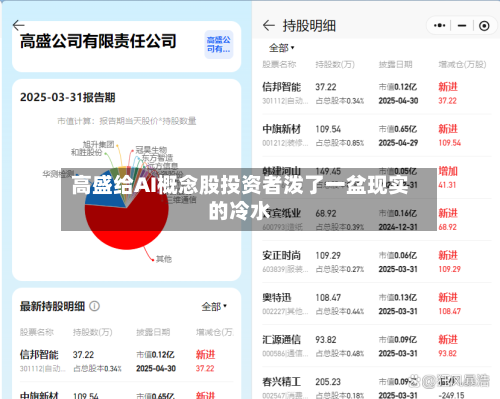Image resolution: width=500 pixels, height=399 pixels.
Task: Click 新进 93.82 status for 汇源通信
Action: coord(448,346)
